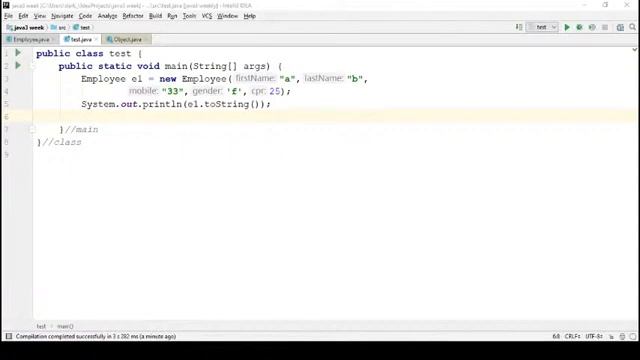Click the build project icon beside run configuration
The width and height of the screenshot is (640, 360).
(519, 27)
